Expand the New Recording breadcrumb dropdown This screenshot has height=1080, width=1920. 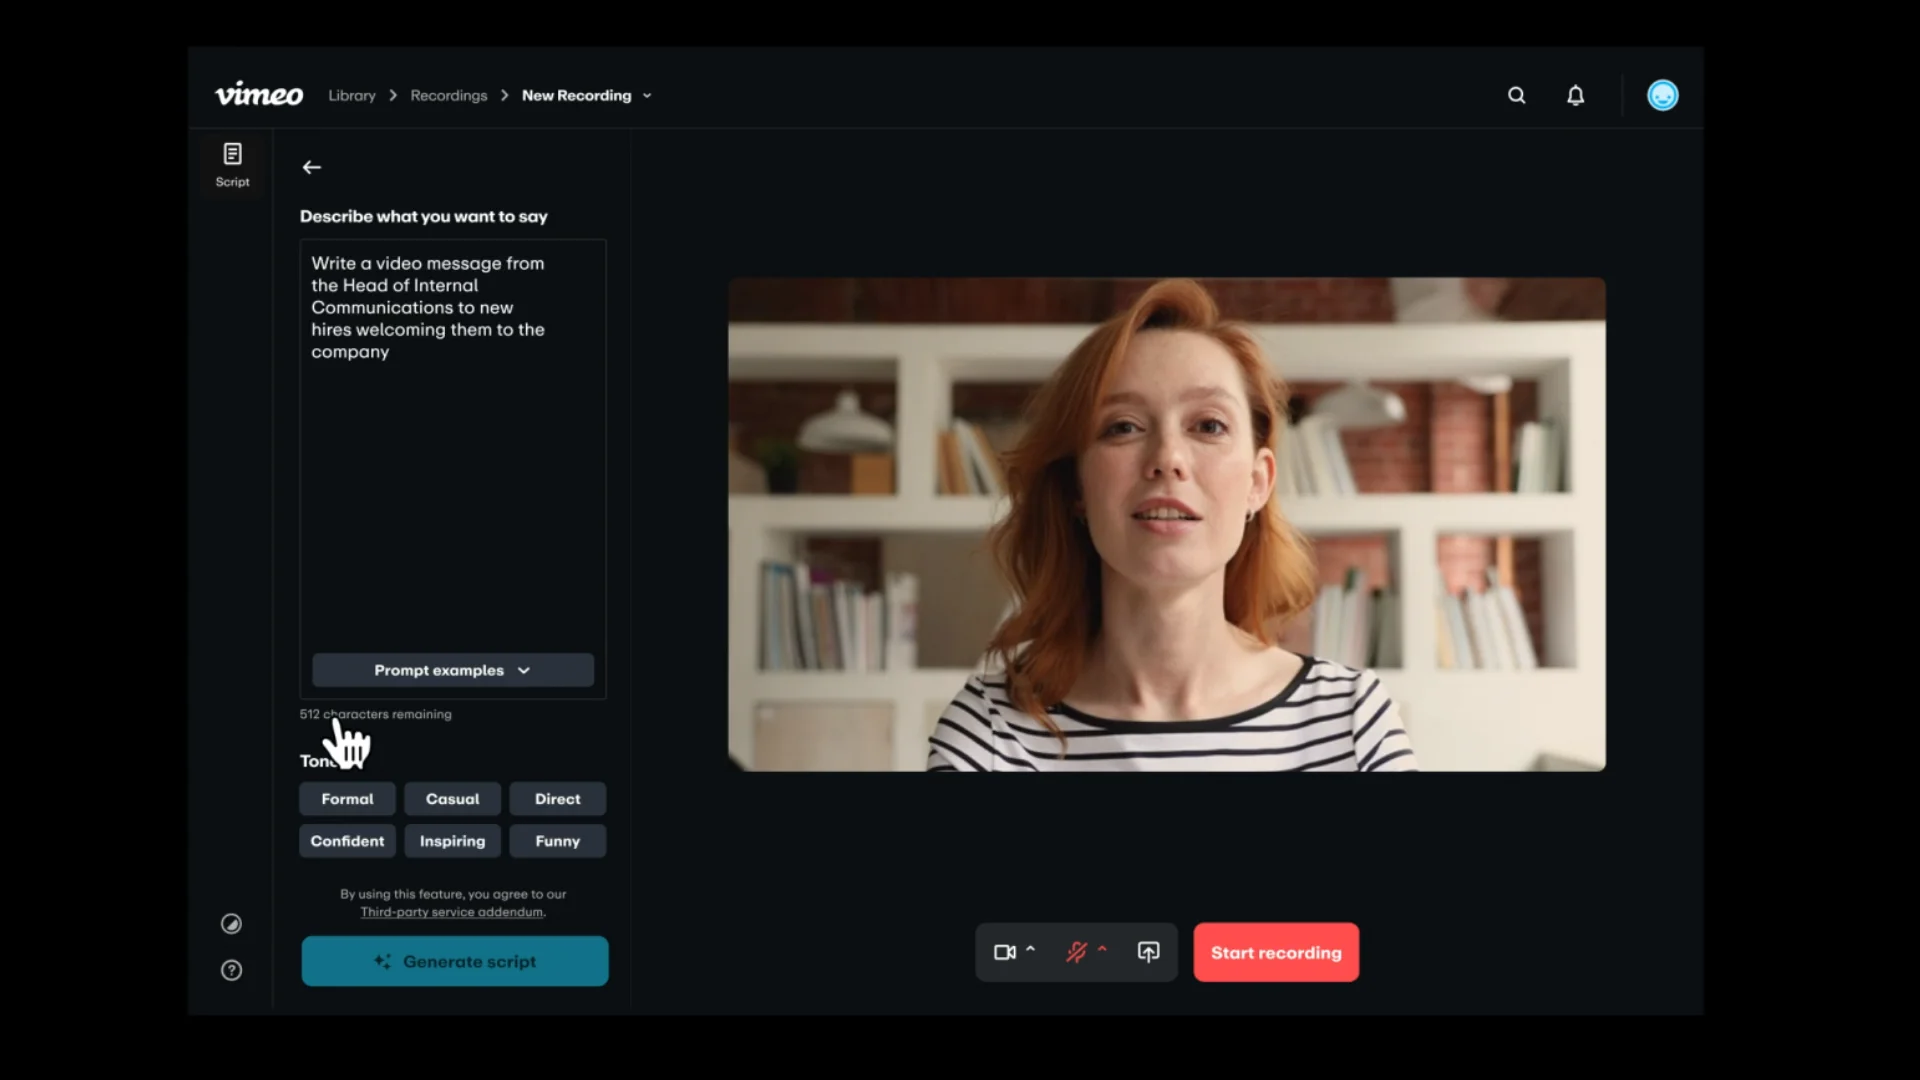coord(647,96)
